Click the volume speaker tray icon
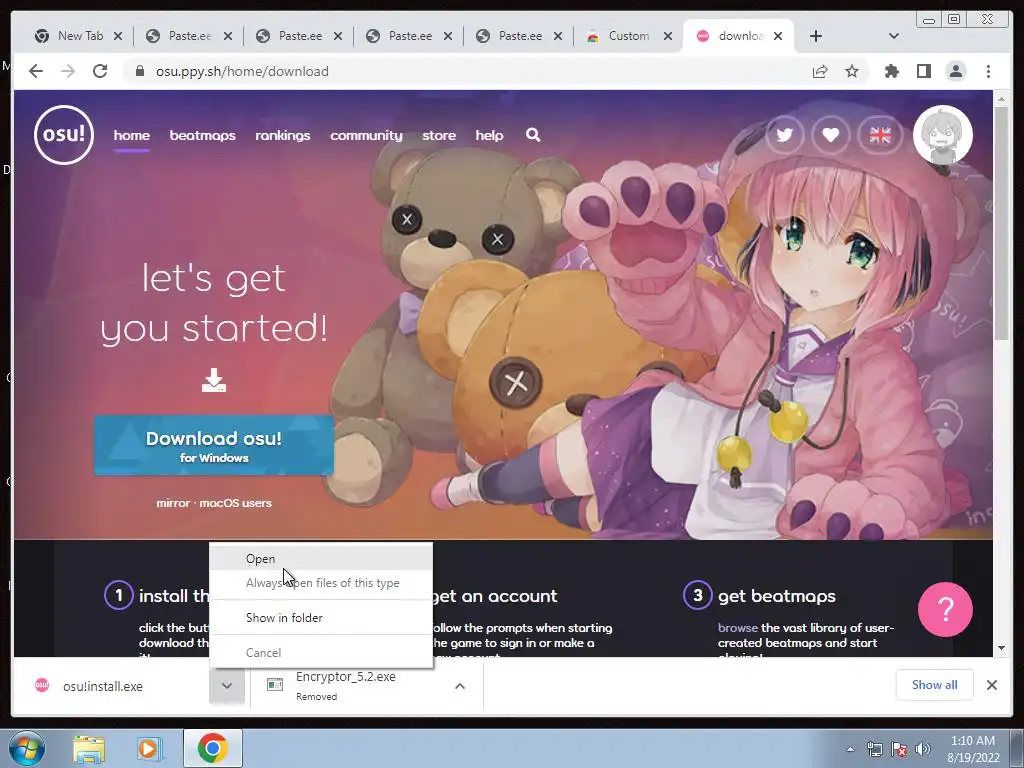Viewport: 1024px width, 768px height. [x=922, y=749]
